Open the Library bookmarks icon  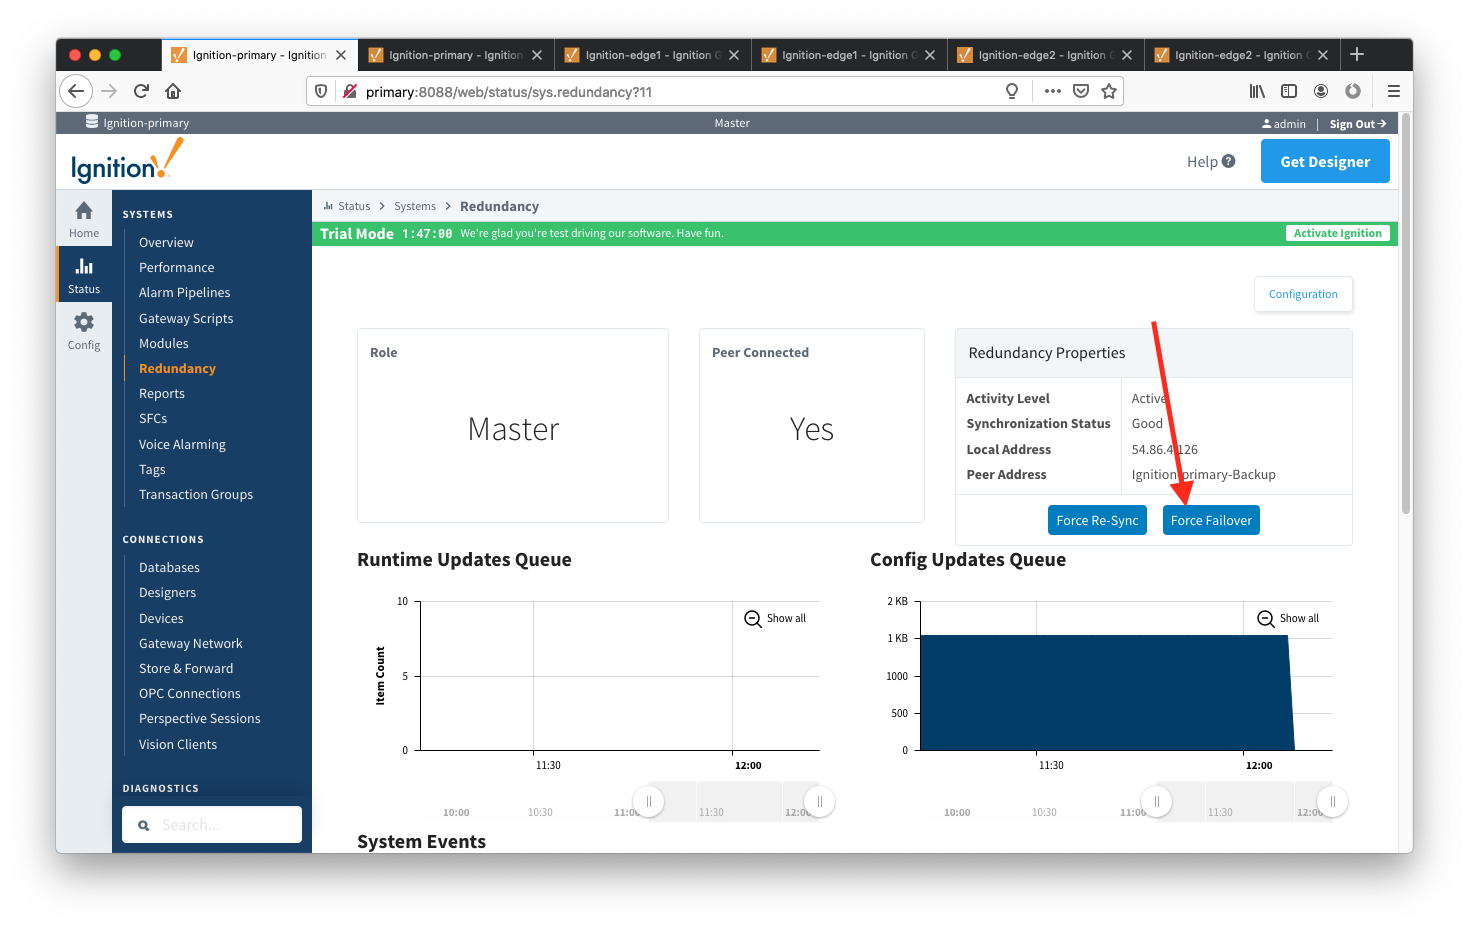coord(1257,91)
